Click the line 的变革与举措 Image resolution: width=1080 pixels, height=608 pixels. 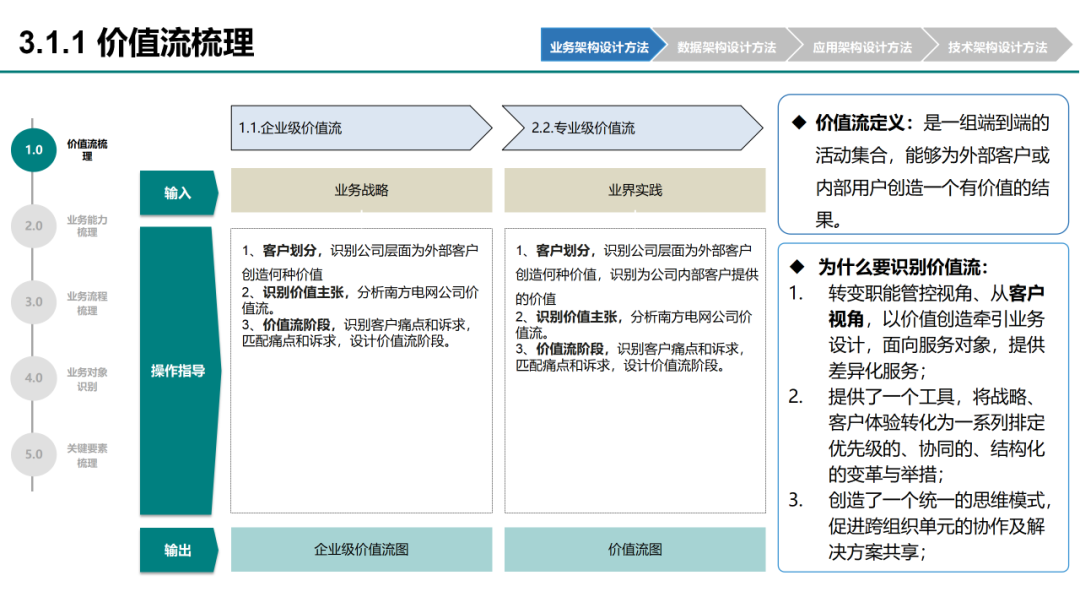point(886,474)
